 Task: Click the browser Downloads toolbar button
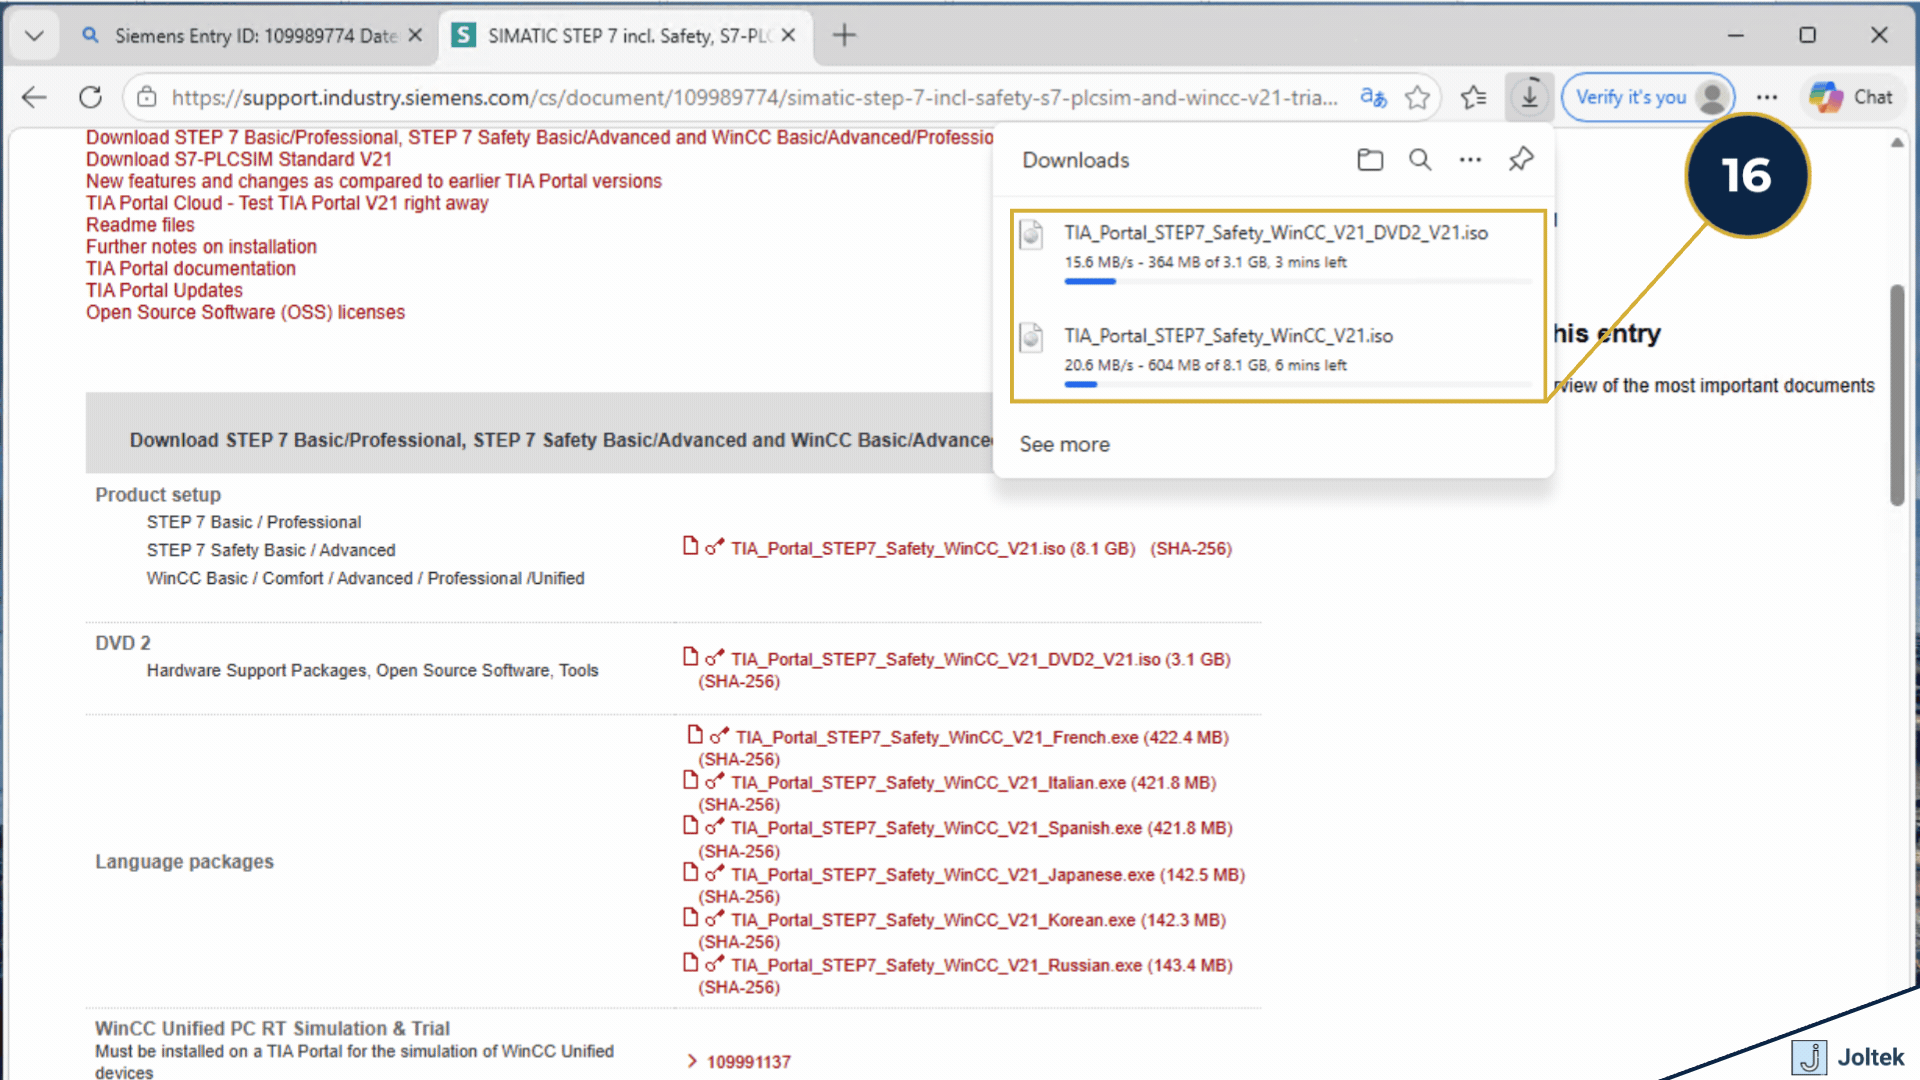click(1529, 97)
